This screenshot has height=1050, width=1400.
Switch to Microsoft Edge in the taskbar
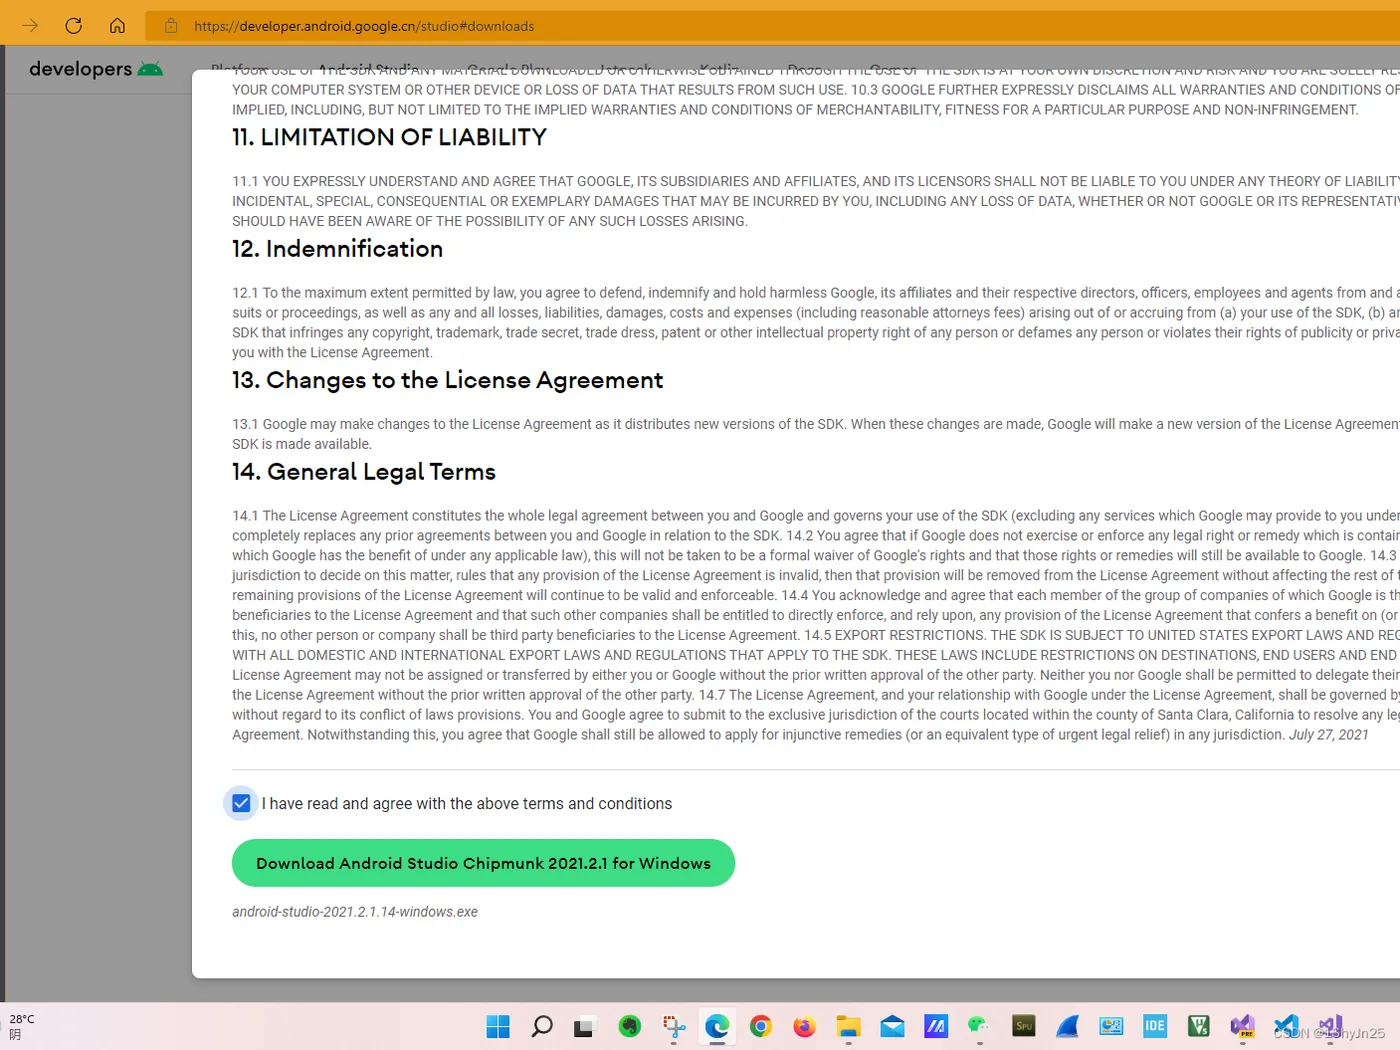point(717,1026)
